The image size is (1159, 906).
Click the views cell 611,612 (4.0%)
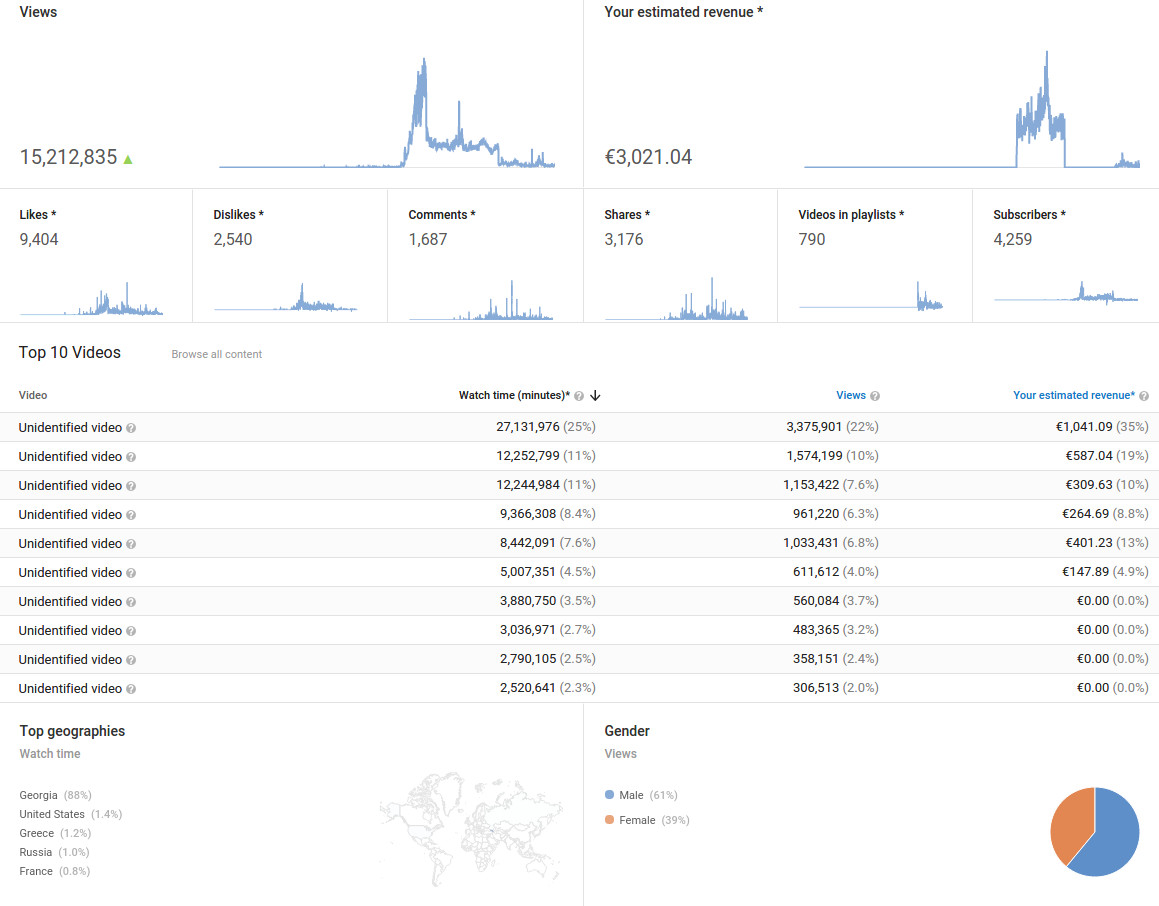(836, 572)
